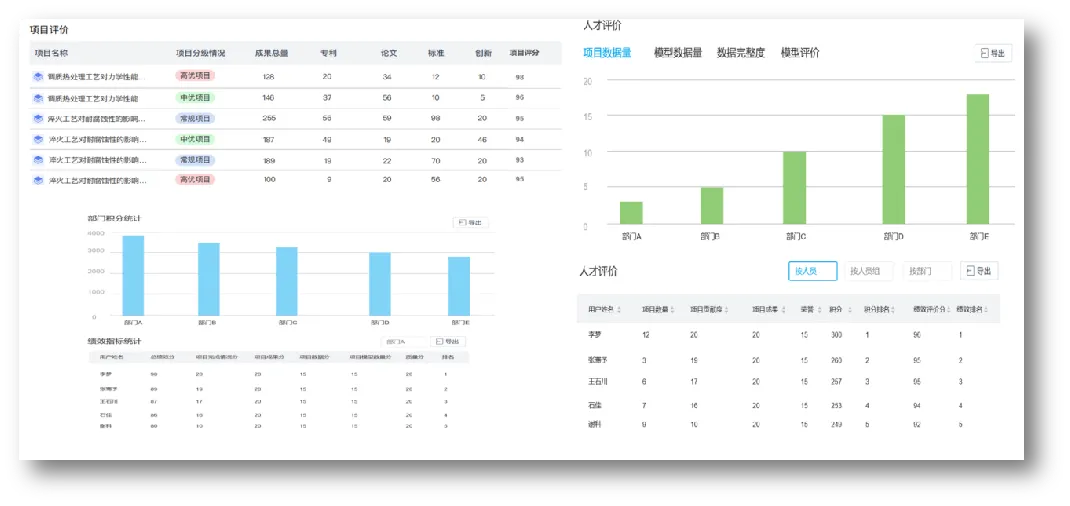Click the 项目评分 column header
Image resolution: width=1070 pixels, height=506 pixels.
525,53
